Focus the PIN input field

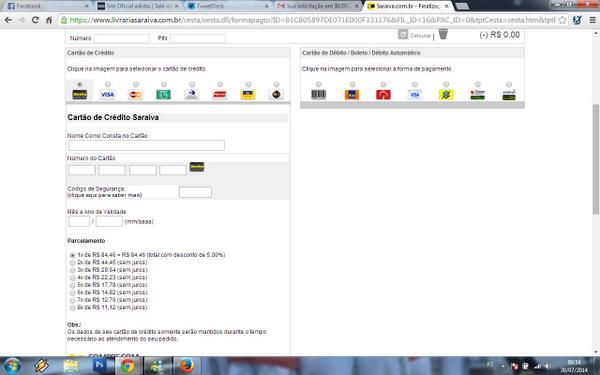coord(197,38)
